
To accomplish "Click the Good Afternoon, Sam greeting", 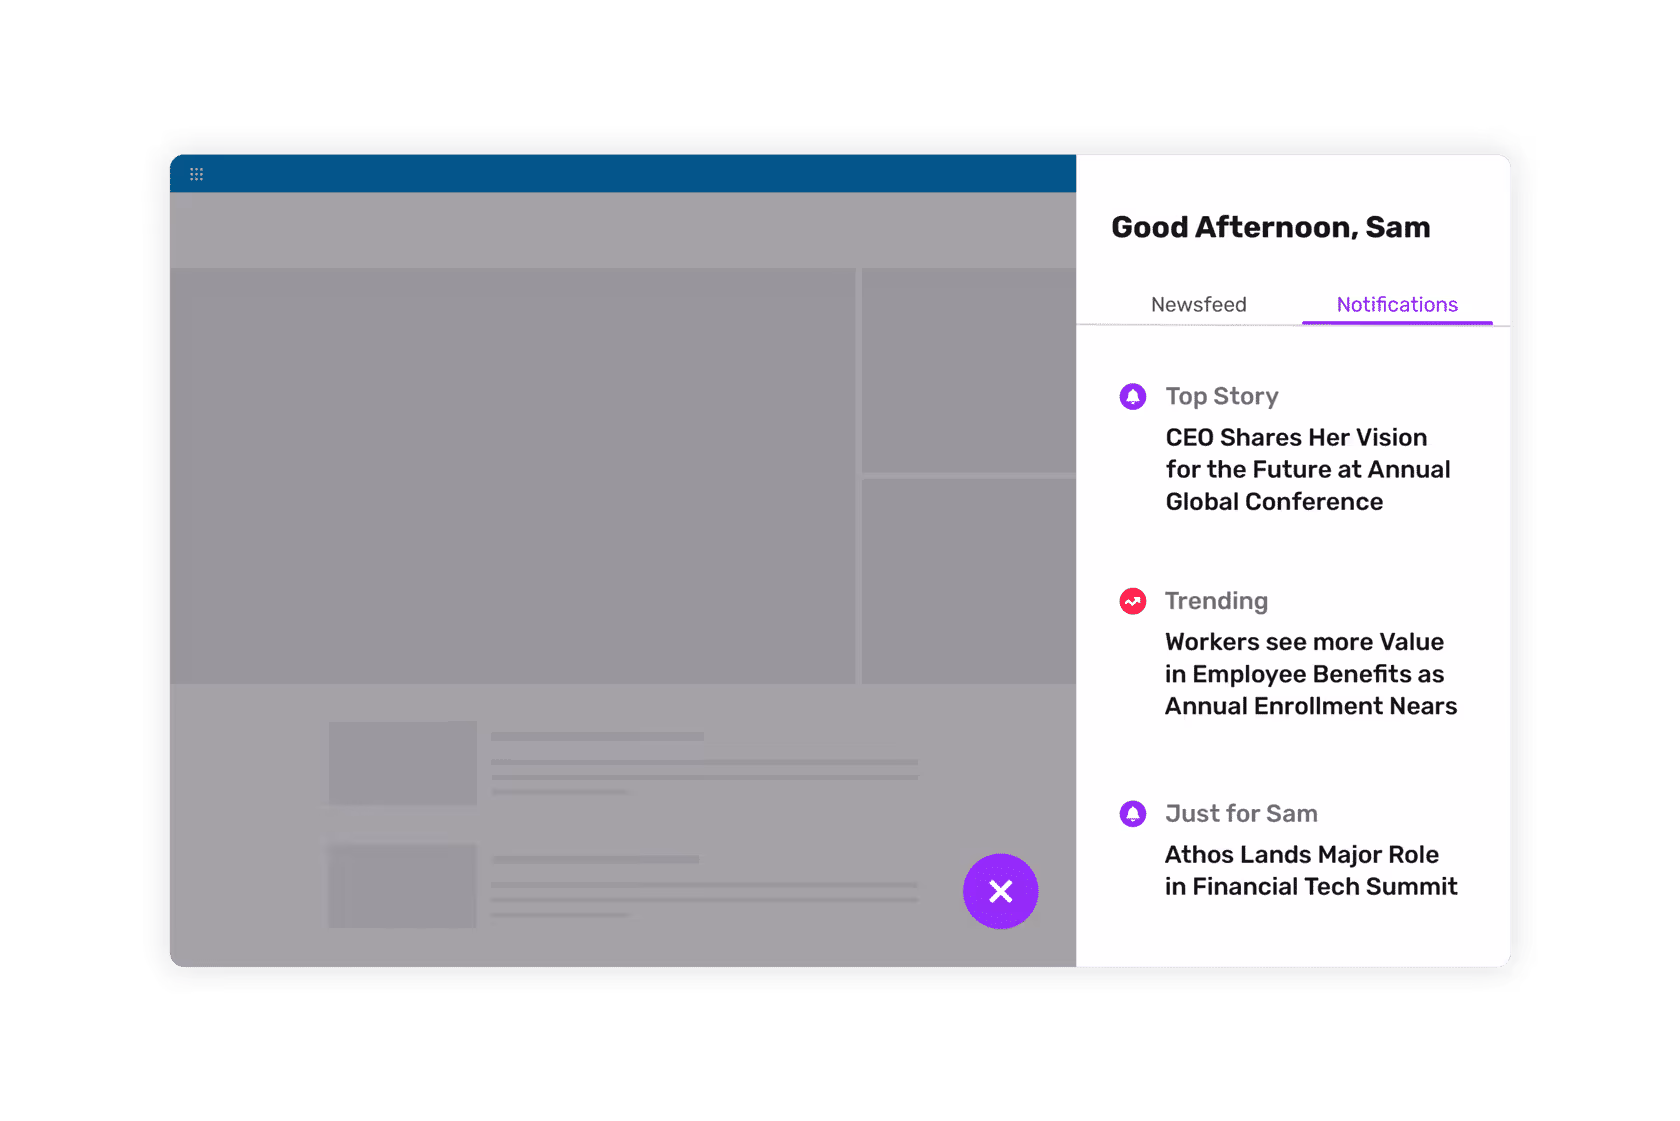I will tap(1270, 227).
